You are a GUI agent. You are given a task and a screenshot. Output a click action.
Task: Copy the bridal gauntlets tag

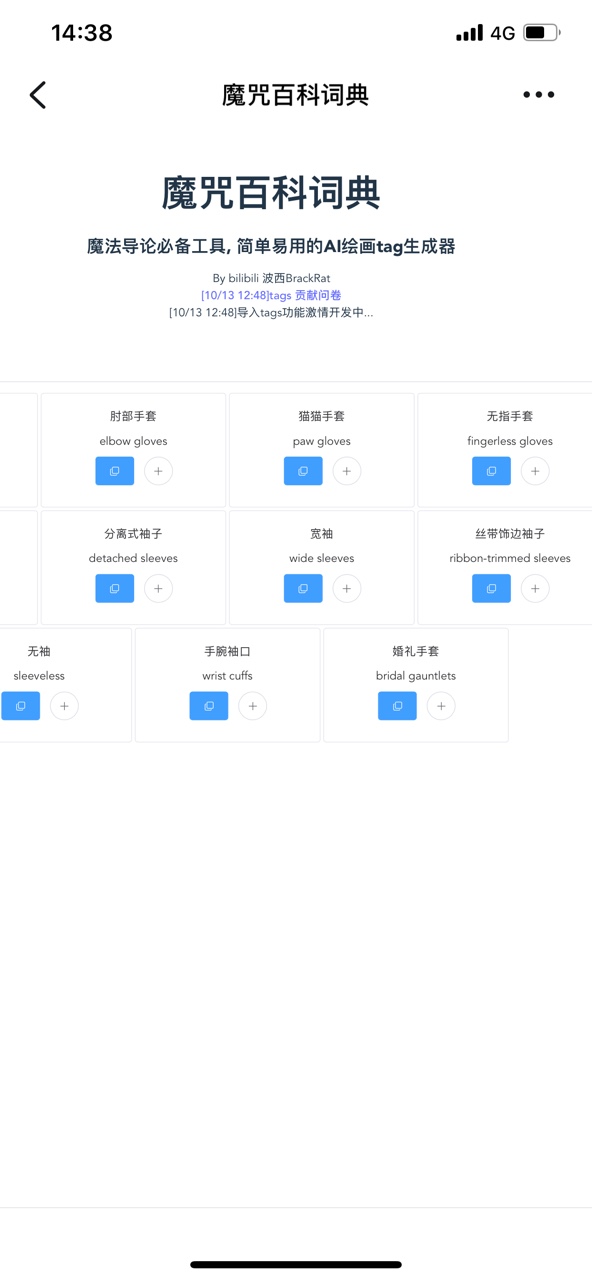pos(397,706)
